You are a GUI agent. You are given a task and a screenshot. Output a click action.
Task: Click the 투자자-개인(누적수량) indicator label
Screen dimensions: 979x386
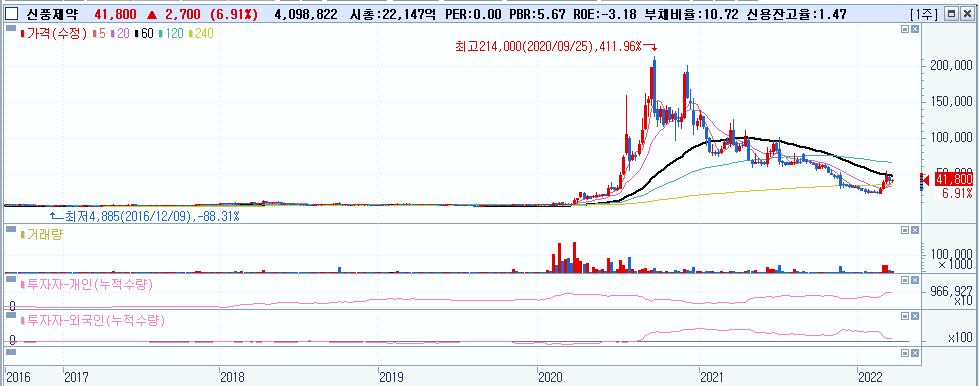[x=87, y=285]
